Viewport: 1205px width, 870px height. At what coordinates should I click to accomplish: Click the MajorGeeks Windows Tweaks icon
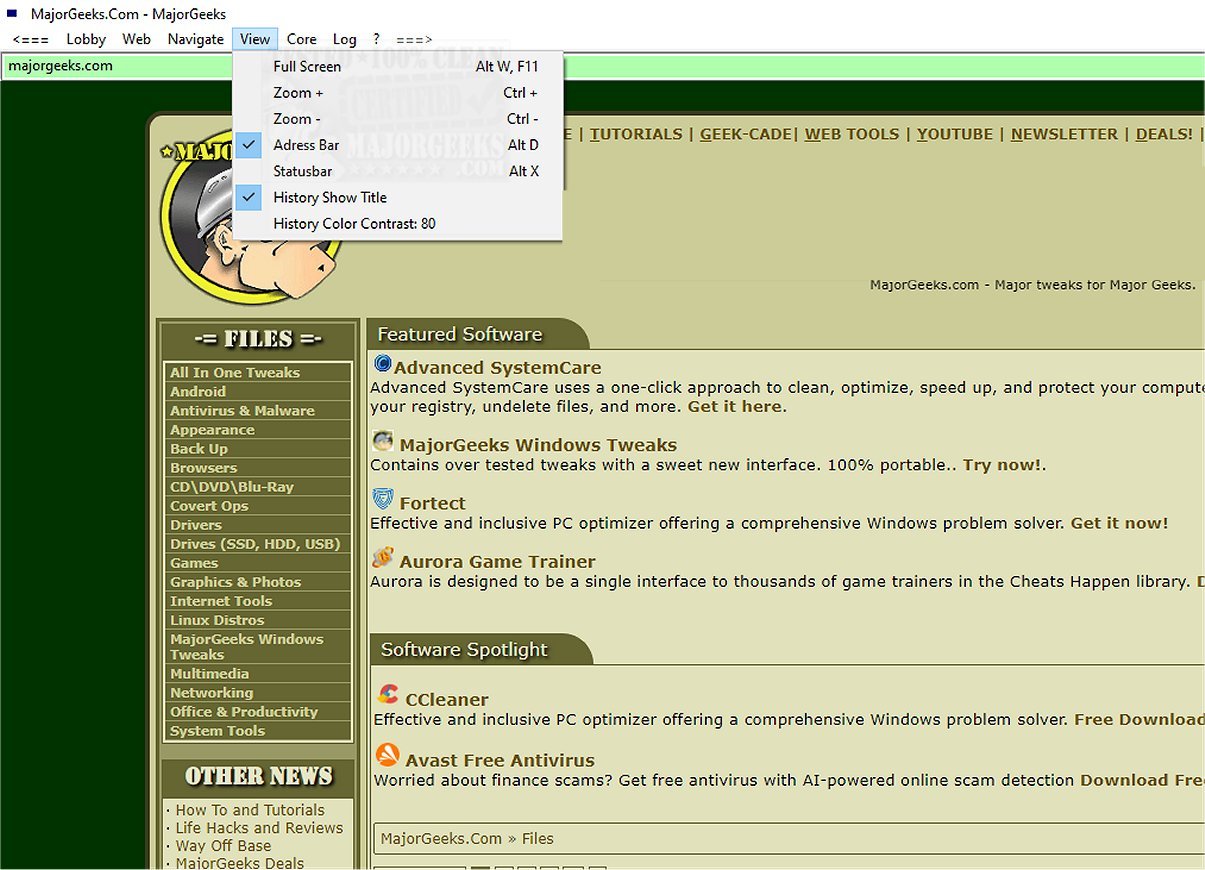pyautogui.click(x=383, y=441)
